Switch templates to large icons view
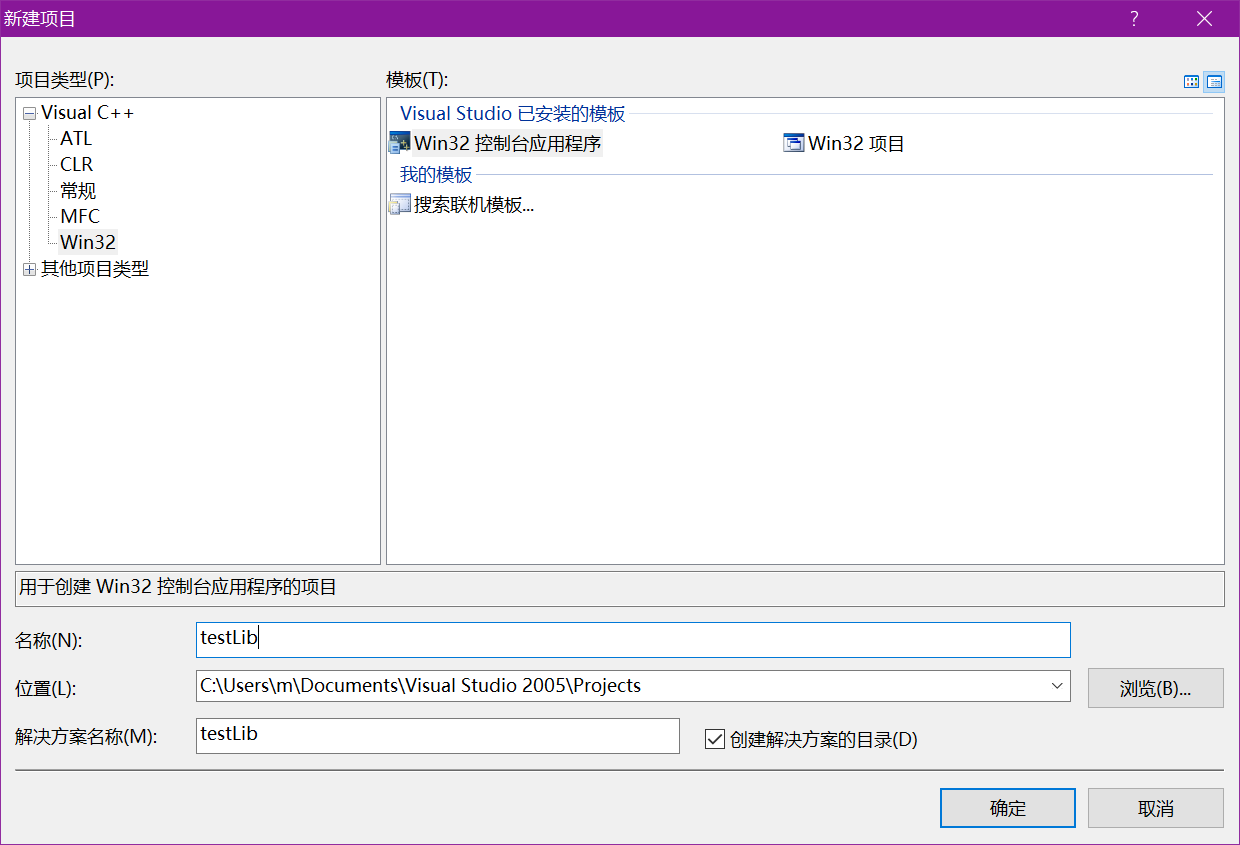This screenshot has height=845, width=1240. coord(1191,82)
